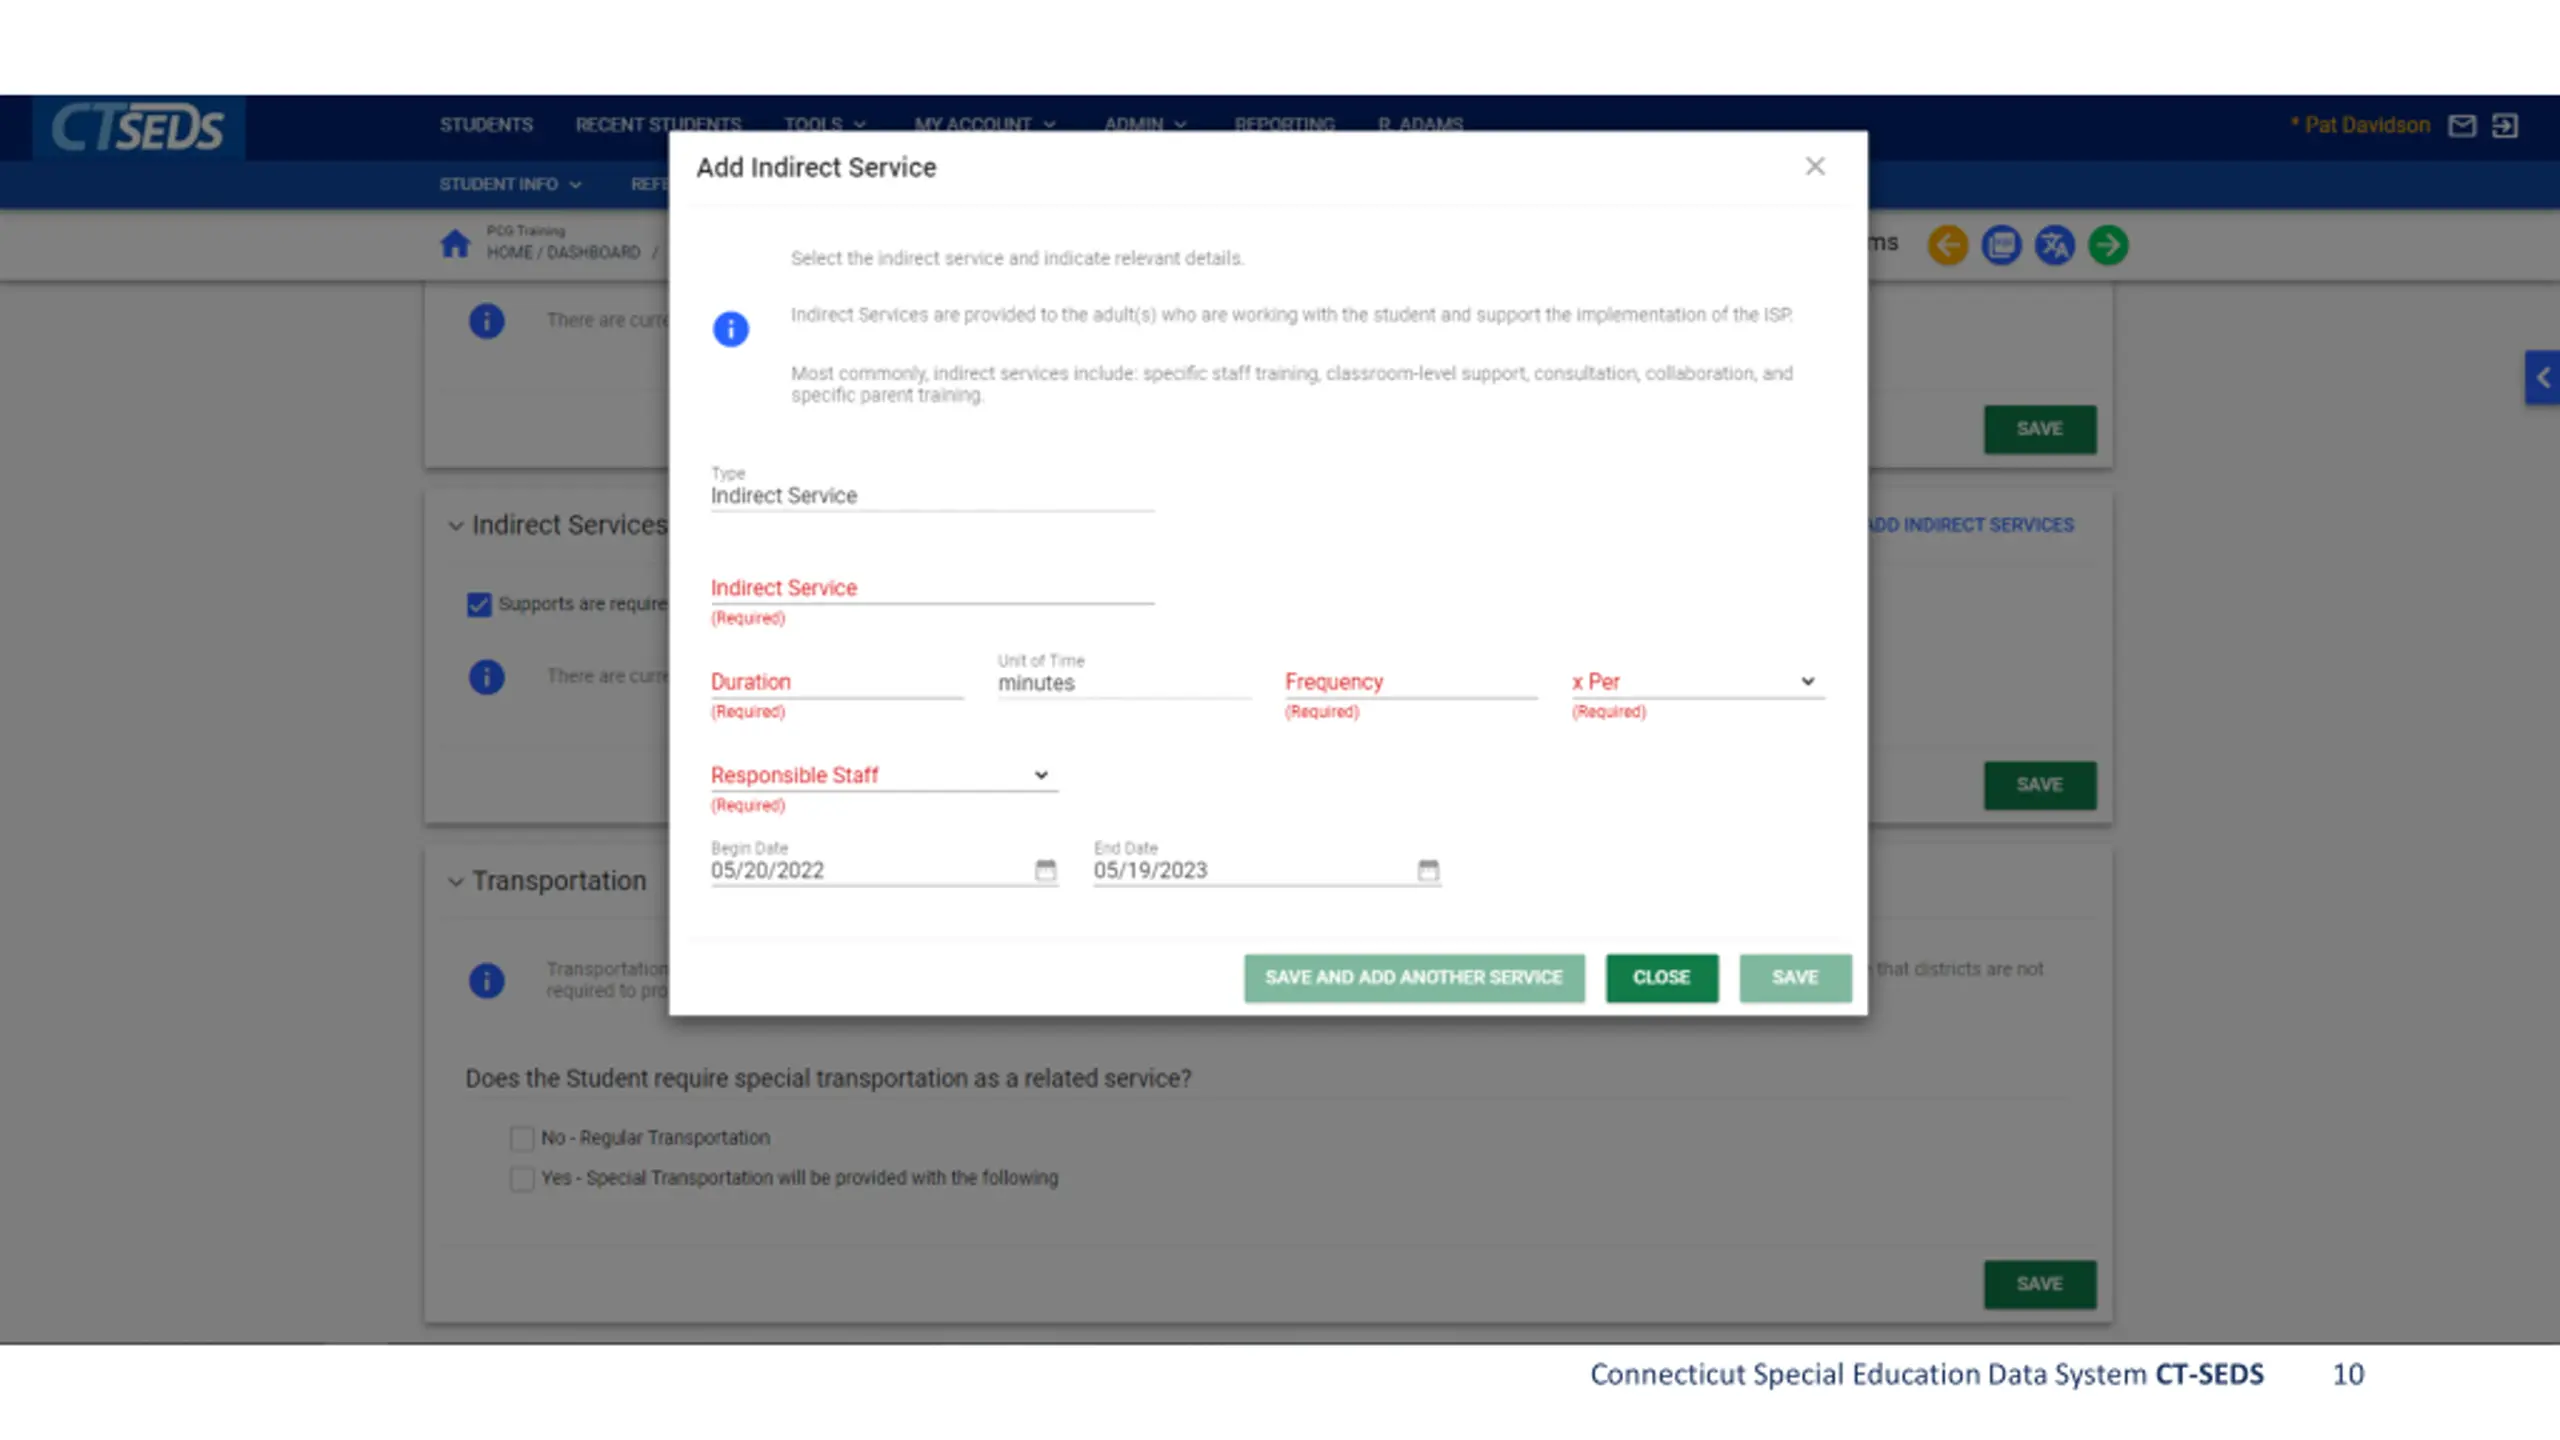2560x1440 pixels.
Task: Click Save and Add Another Service
Action: point(1413,977)
